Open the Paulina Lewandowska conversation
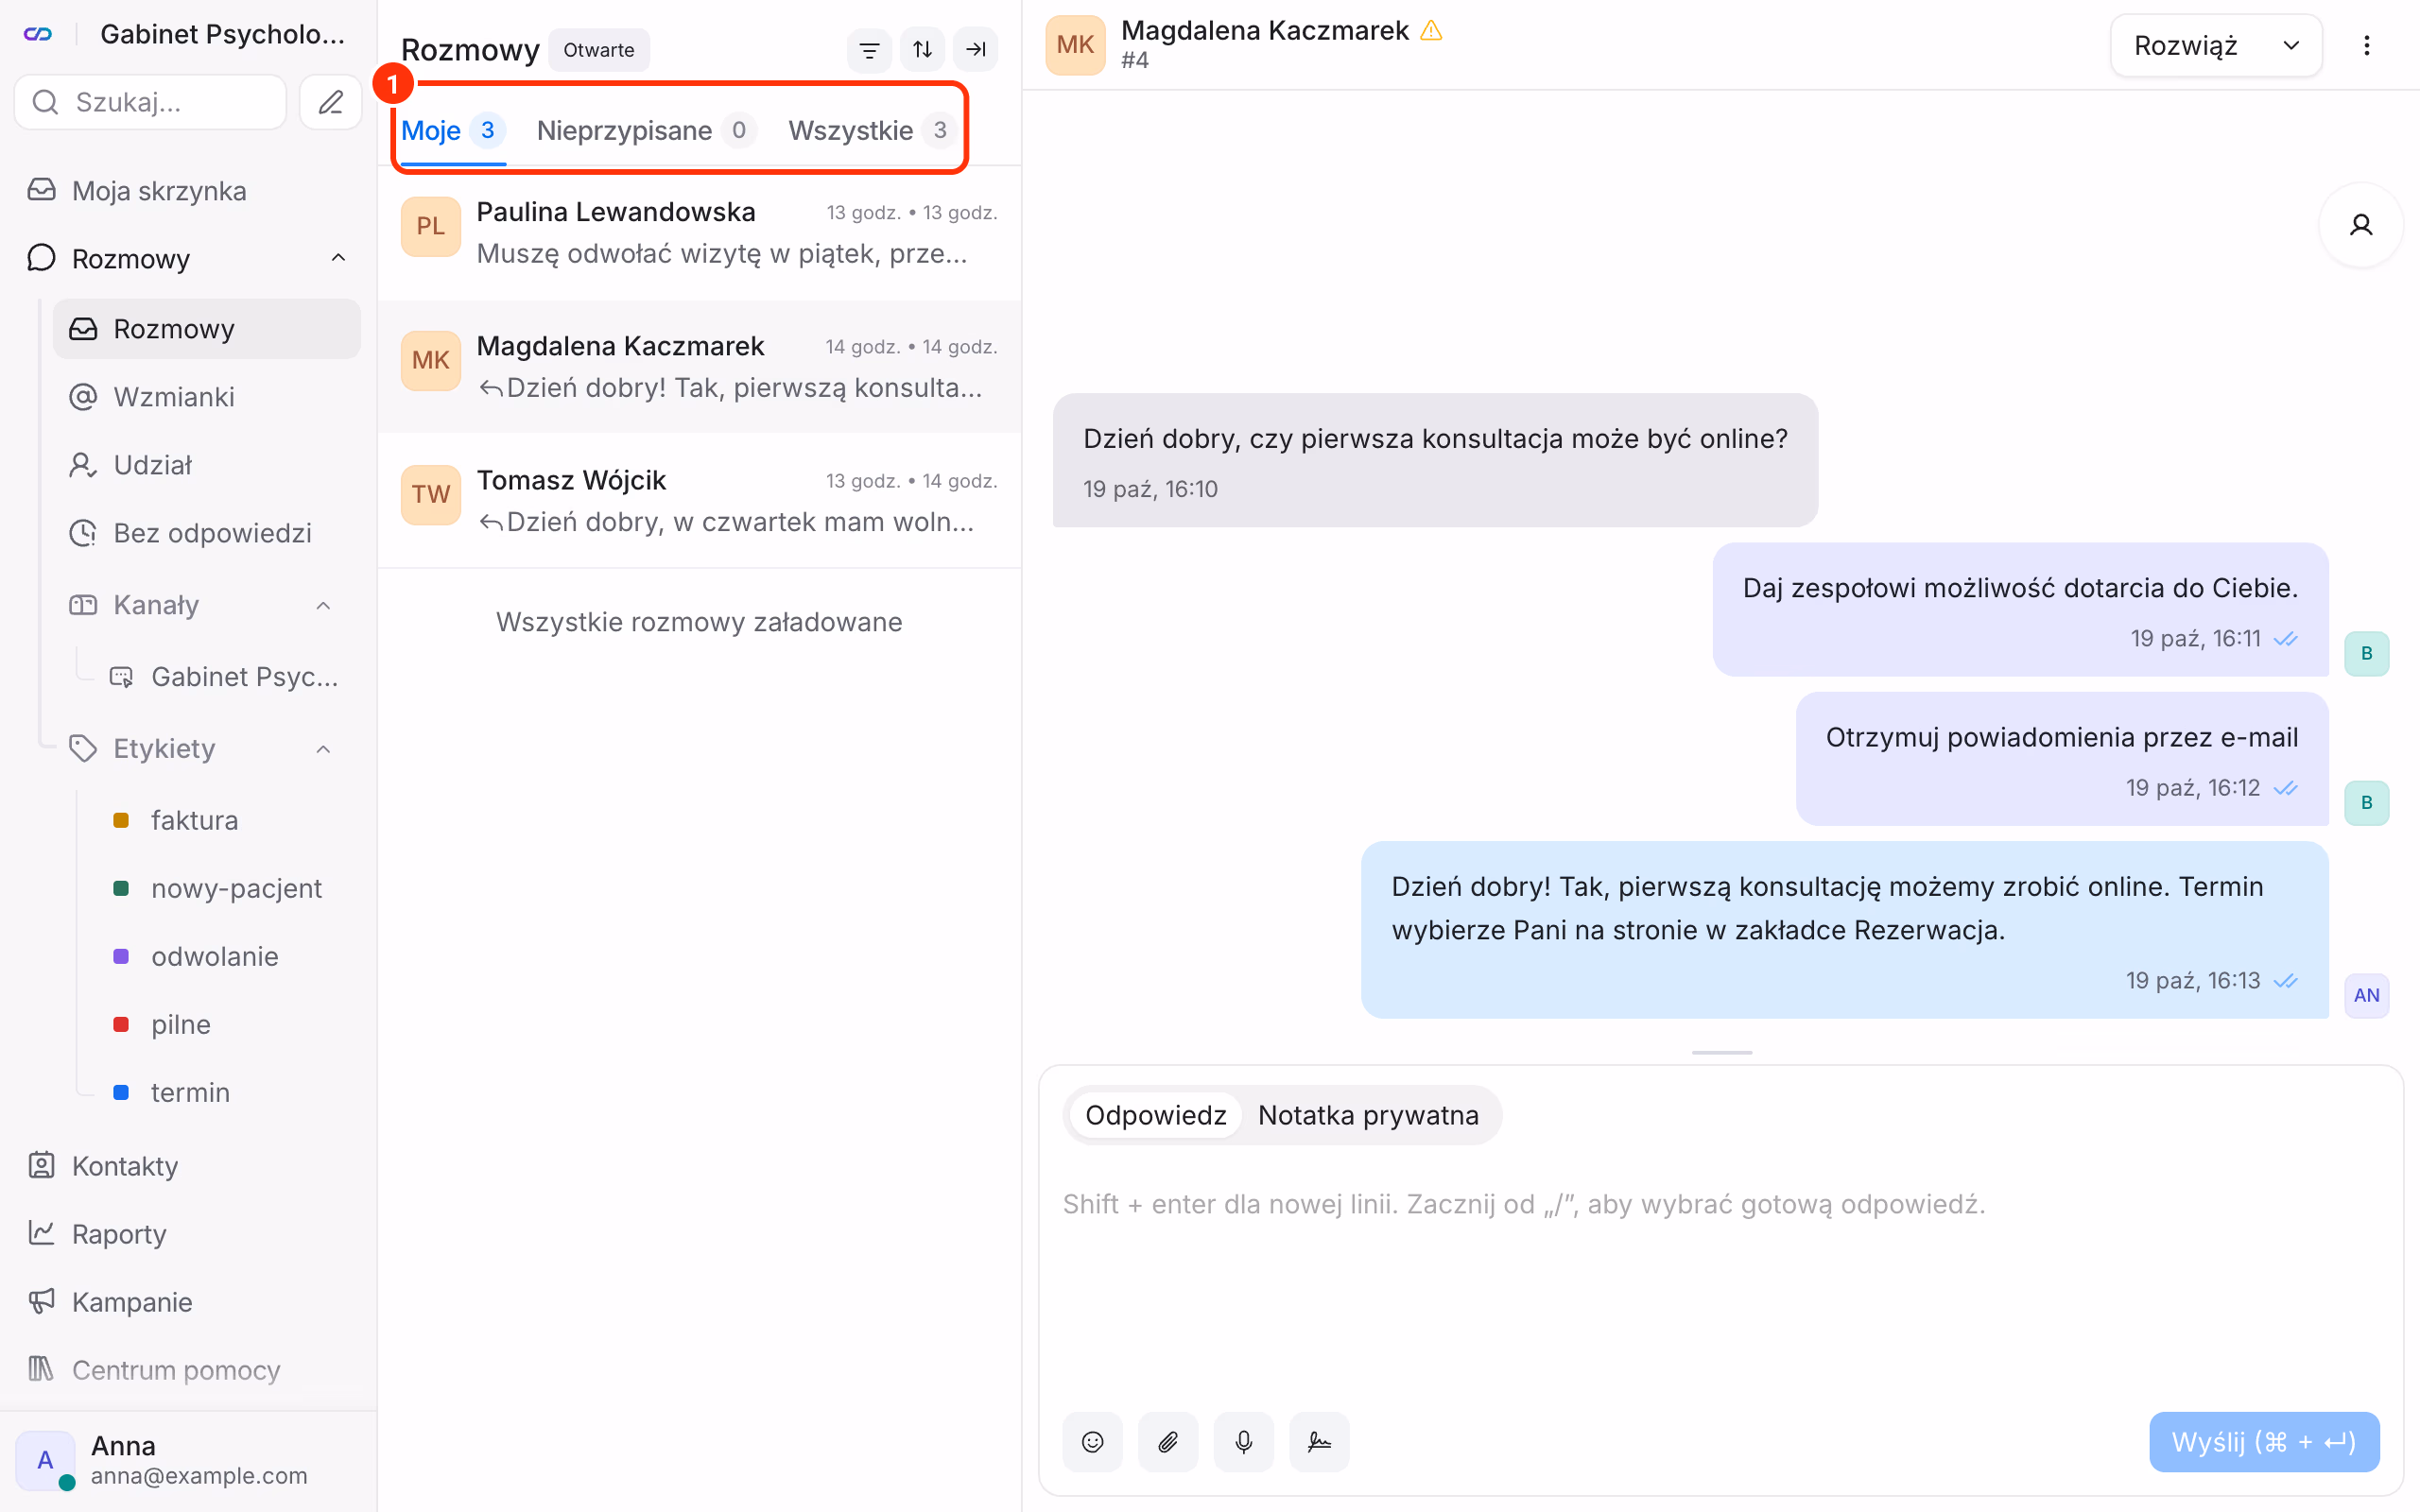 coord(699,232)
